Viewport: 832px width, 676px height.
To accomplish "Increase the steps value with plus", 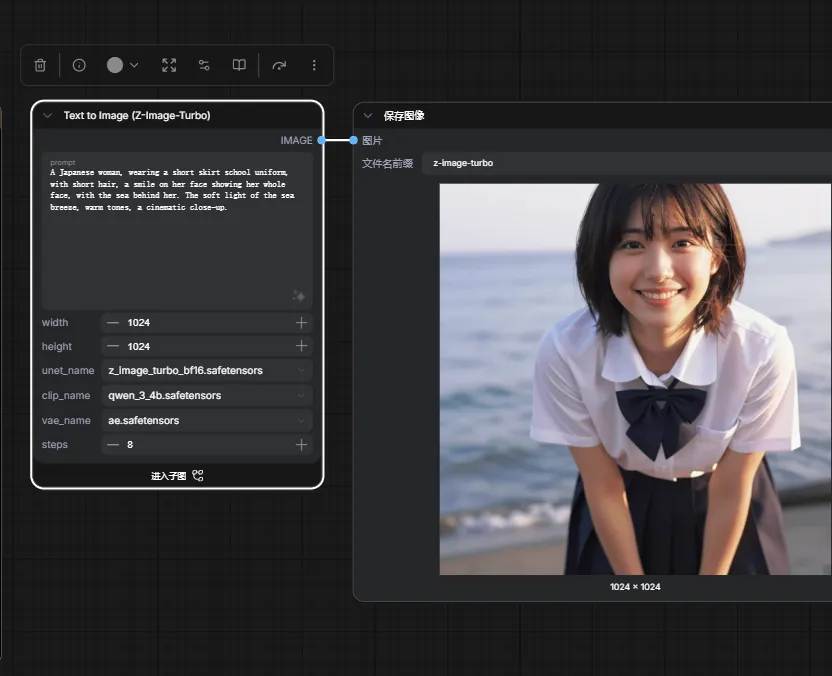I will (301, 445).
